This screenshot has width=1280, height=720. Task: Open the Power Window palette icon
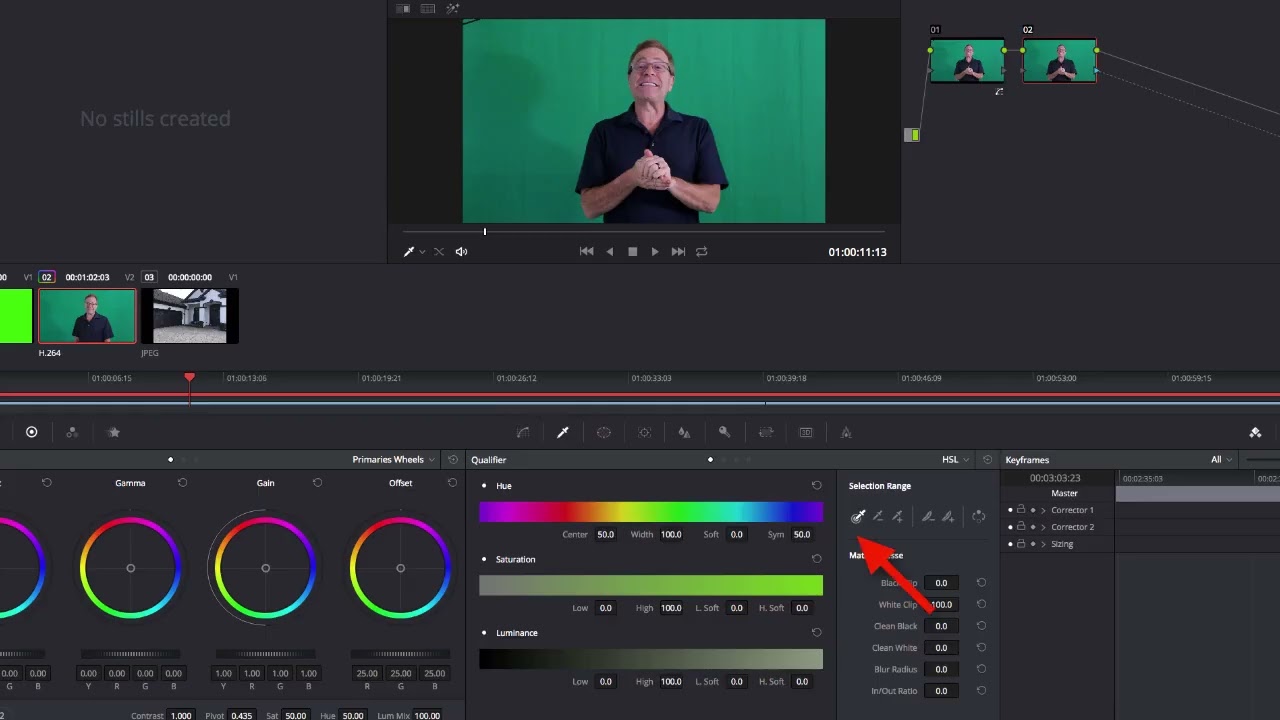click(604, 432)
